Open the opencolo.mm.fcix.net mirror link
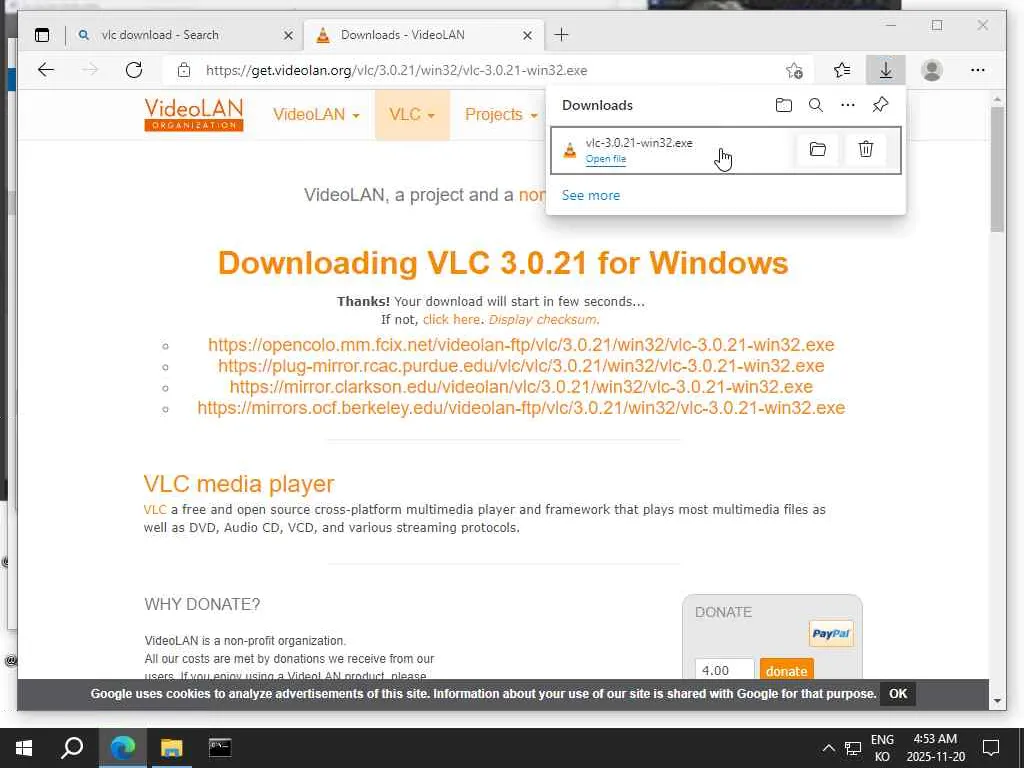Screen dimensions: 1024x768 pyautogui.click(x=521, y=345)
